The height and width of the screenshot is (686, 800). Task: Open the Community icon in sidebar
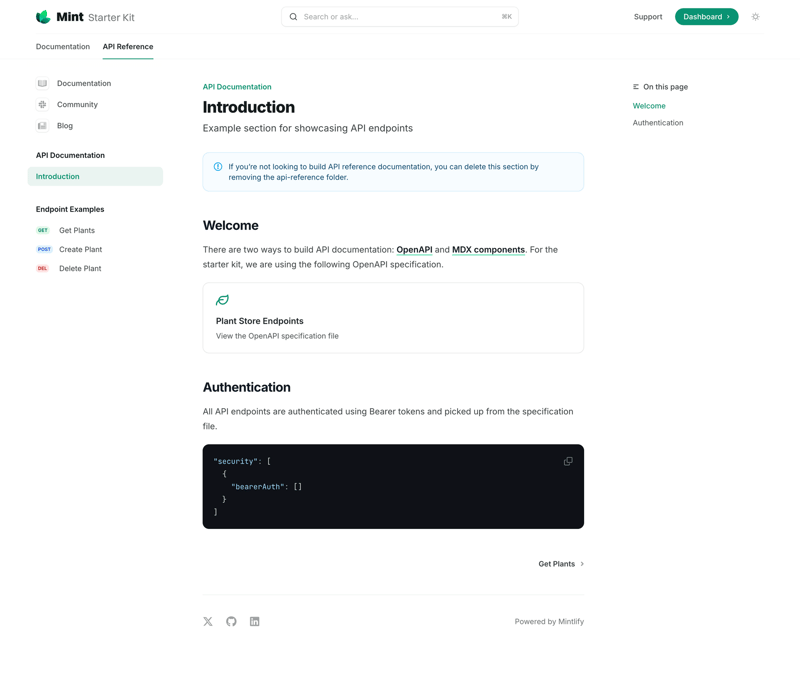click(x=41, y=104)
